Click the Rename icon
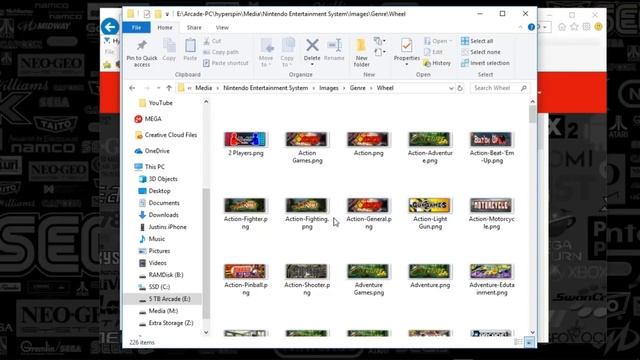Viewport: 640px width, 360px height. pos(334,45)
